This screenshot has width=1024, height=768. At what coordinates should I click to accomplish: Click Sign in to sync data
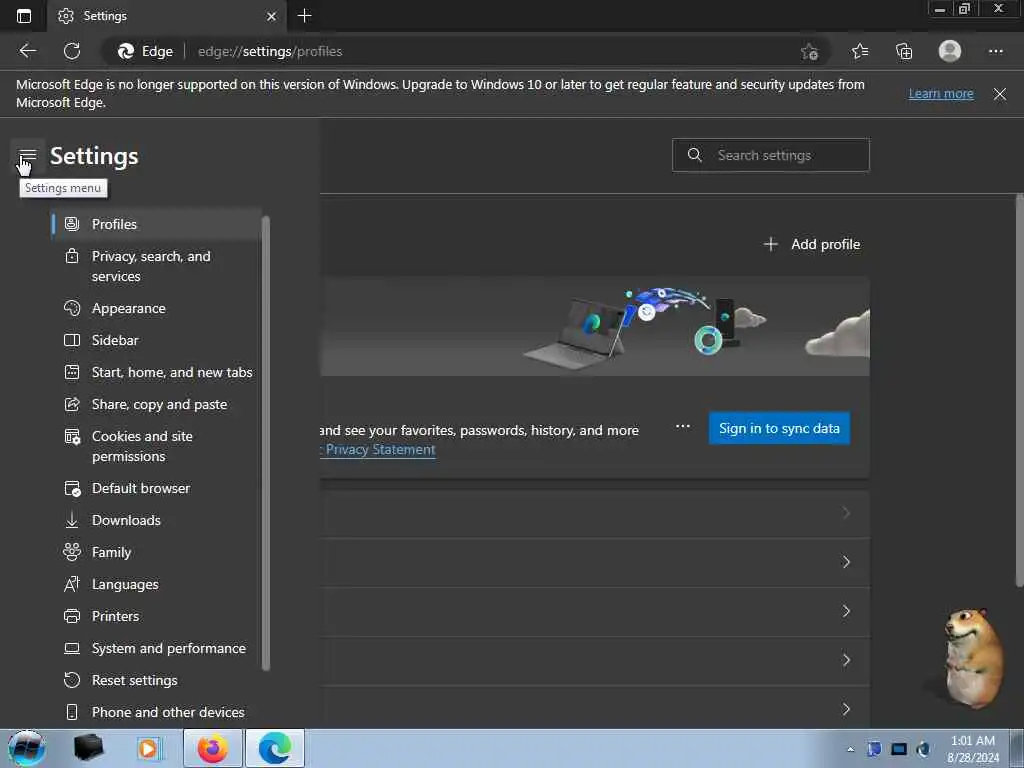pos(779,428)
